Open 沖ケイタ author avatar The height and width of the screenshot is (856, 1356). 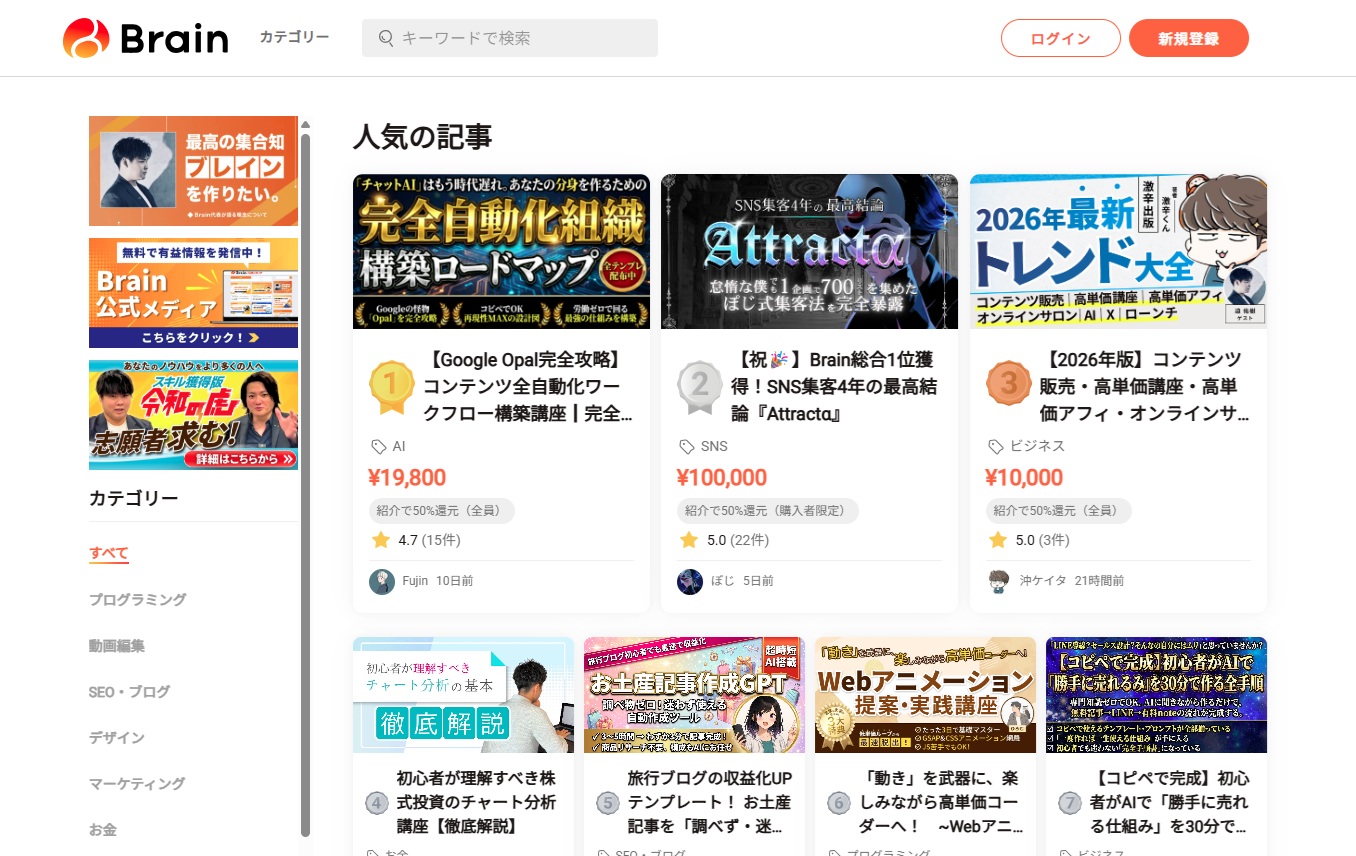coord(999,581)
